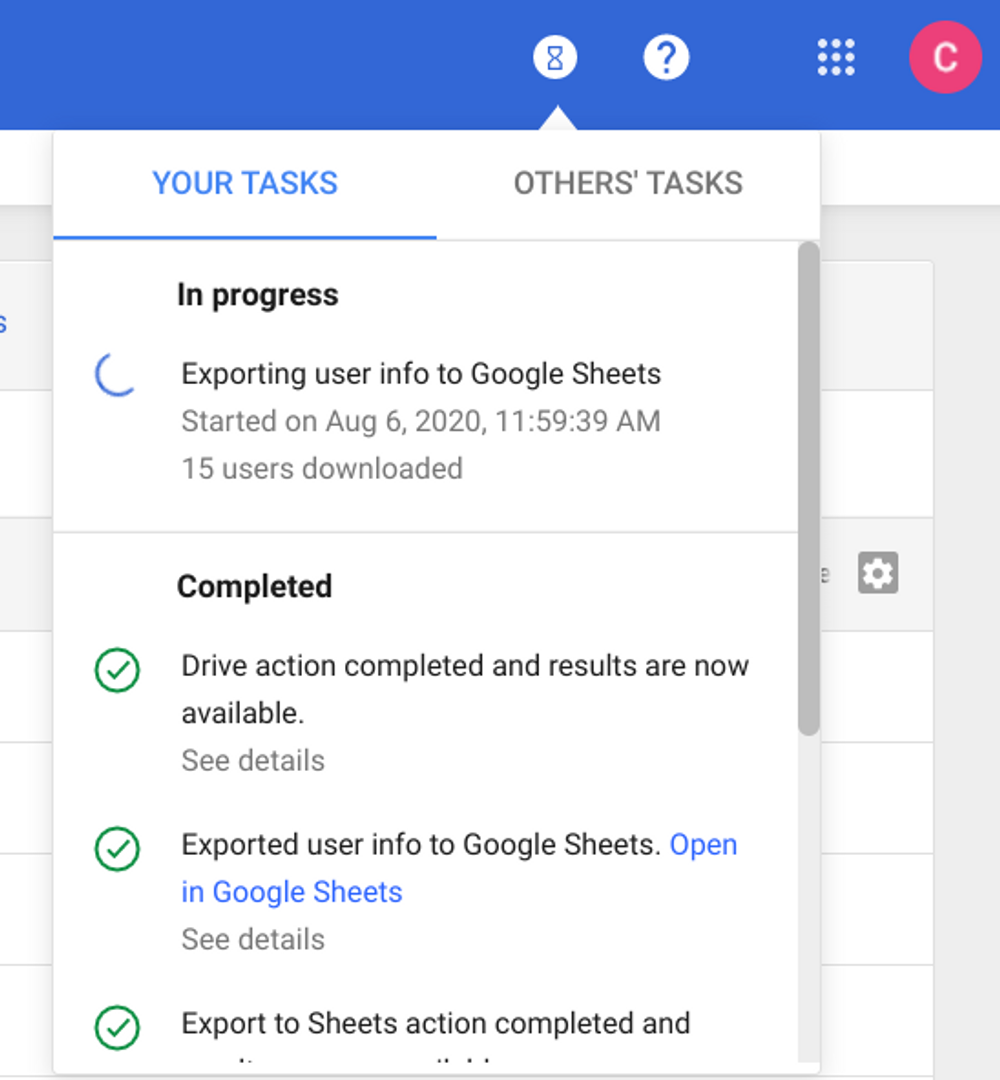Click the checkmark beside Exported user info
1000x1080 pixels.
pos(117,849)
